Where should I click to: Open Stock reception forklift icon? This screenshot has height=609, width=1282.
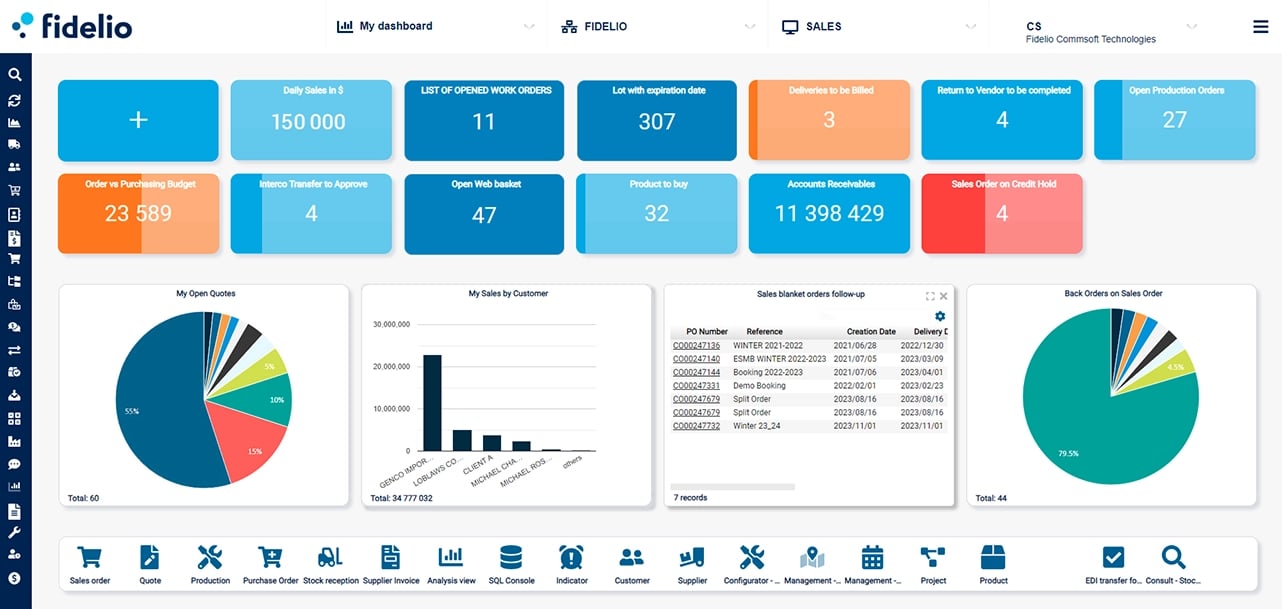tap(330, 557)
